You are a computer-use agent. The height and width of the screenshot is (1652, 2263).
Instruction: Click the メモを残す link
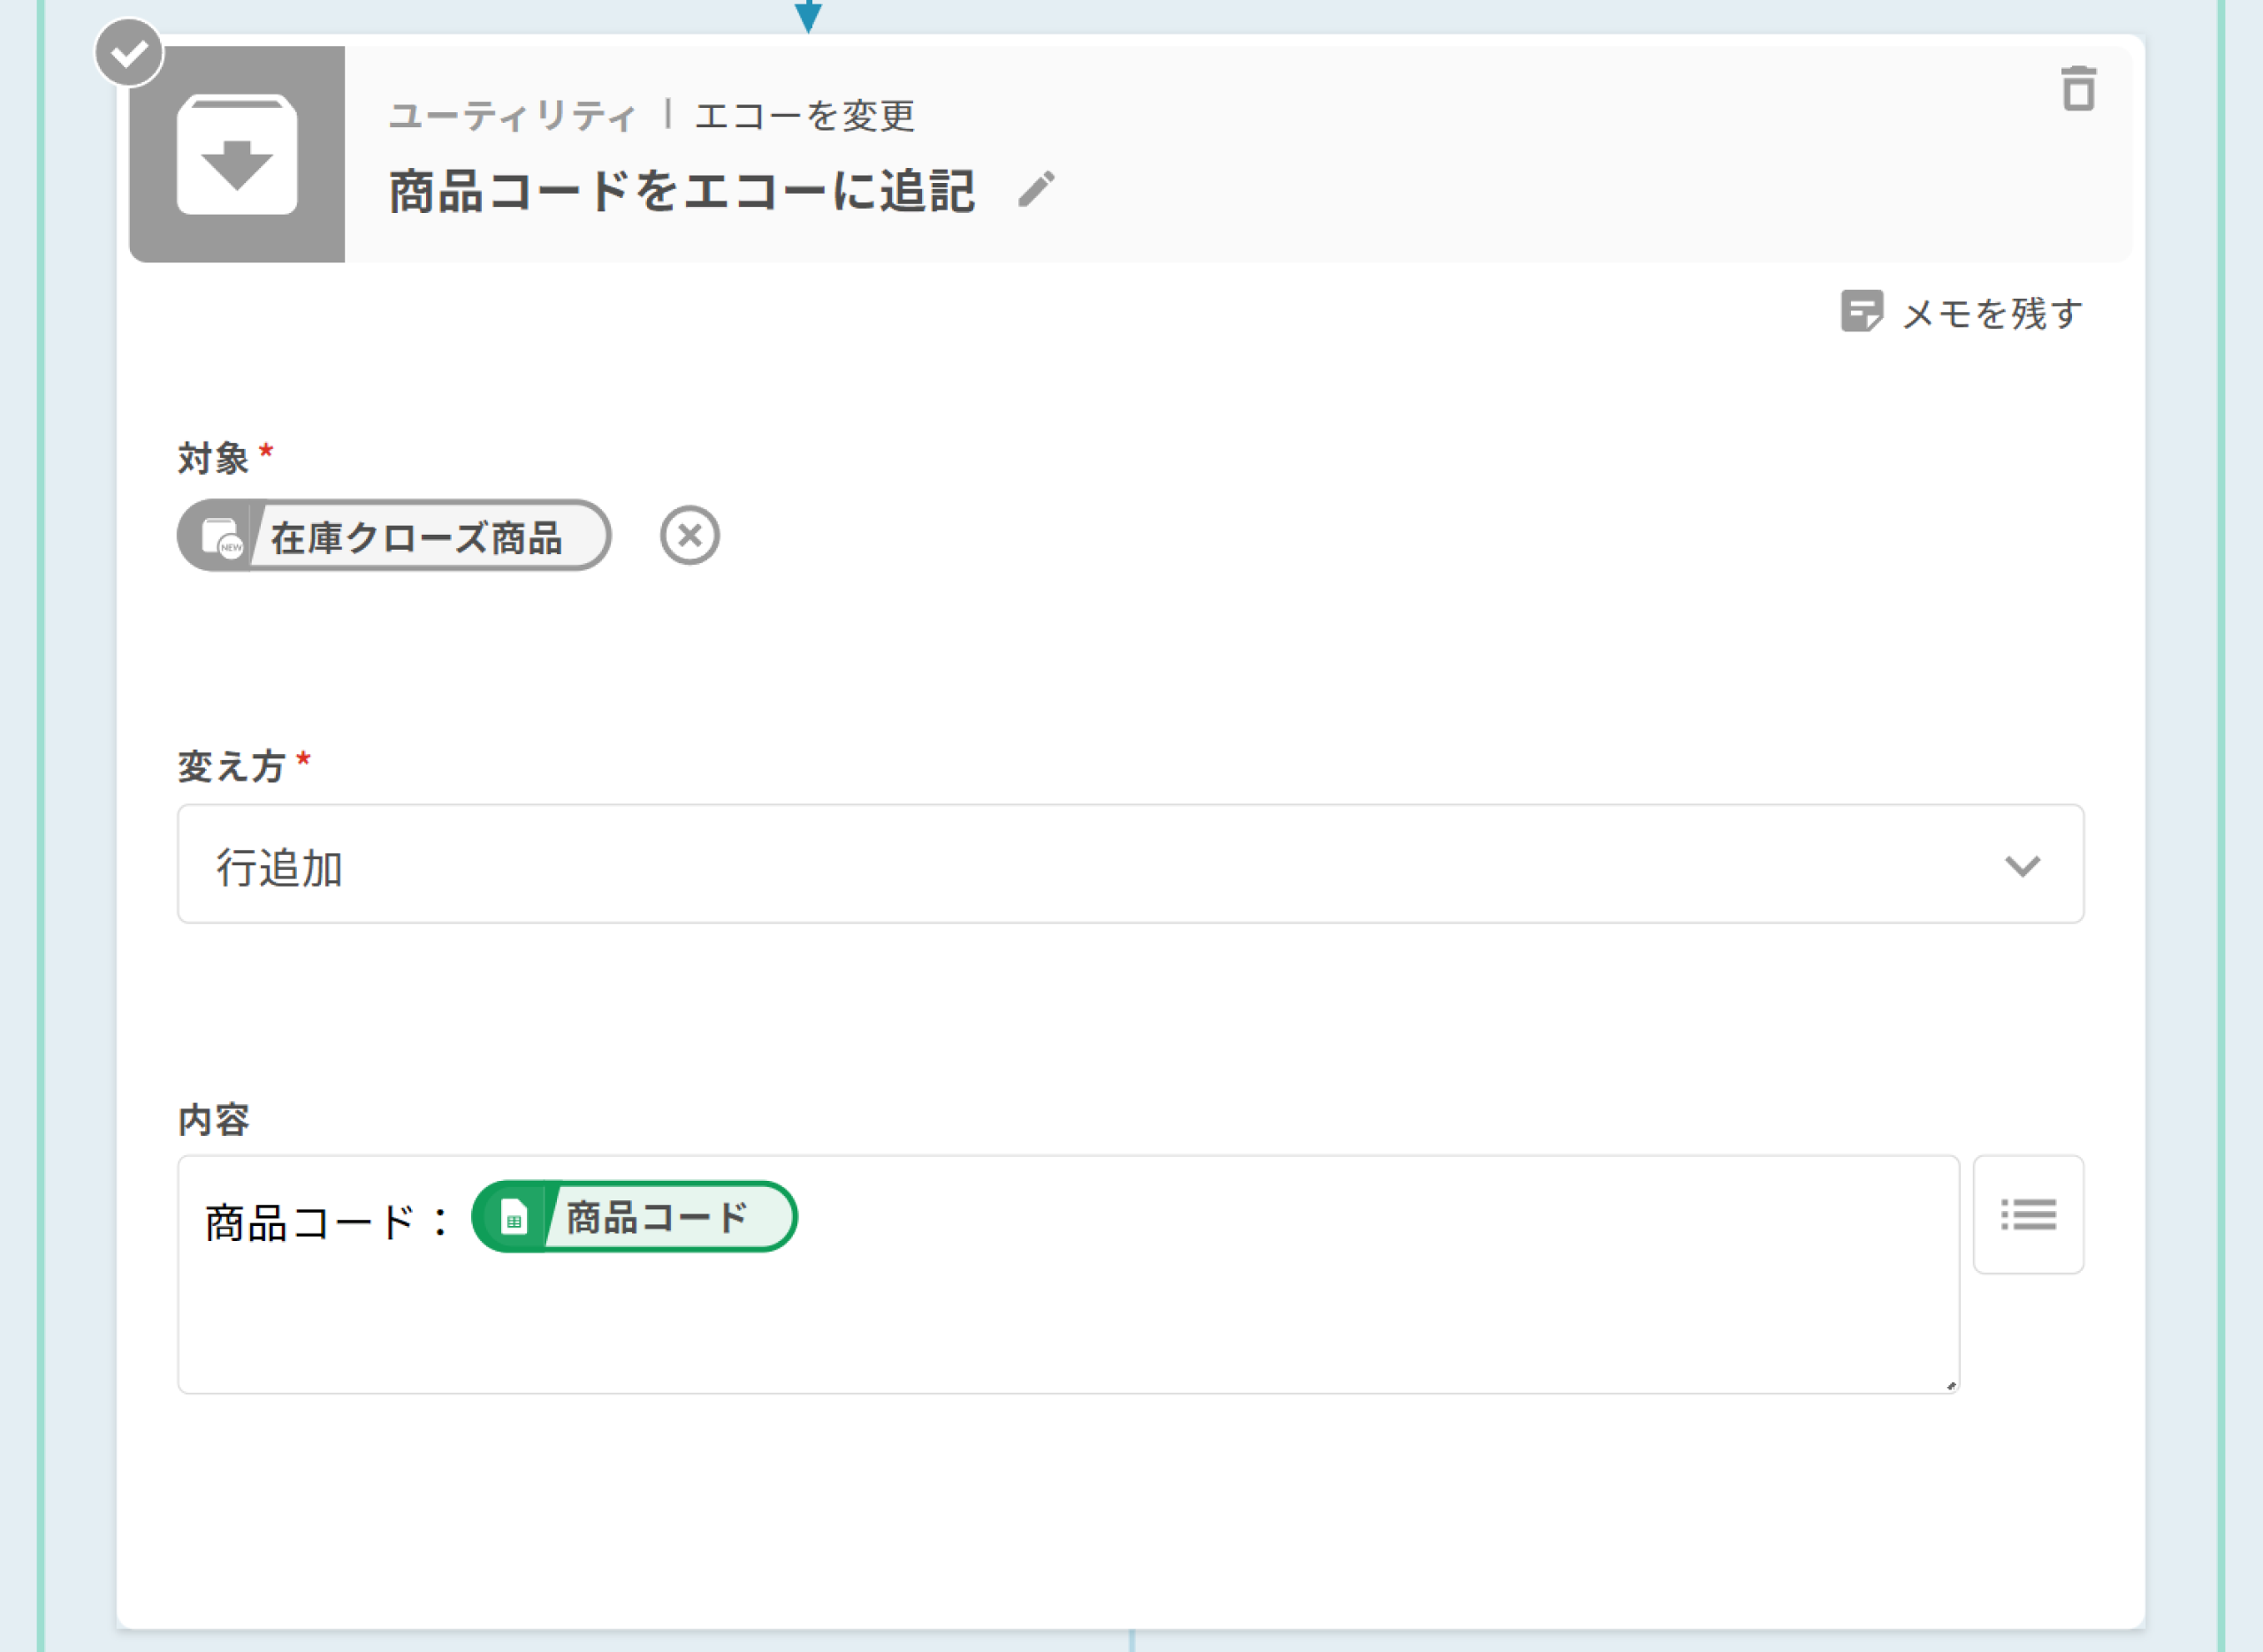1992,313
